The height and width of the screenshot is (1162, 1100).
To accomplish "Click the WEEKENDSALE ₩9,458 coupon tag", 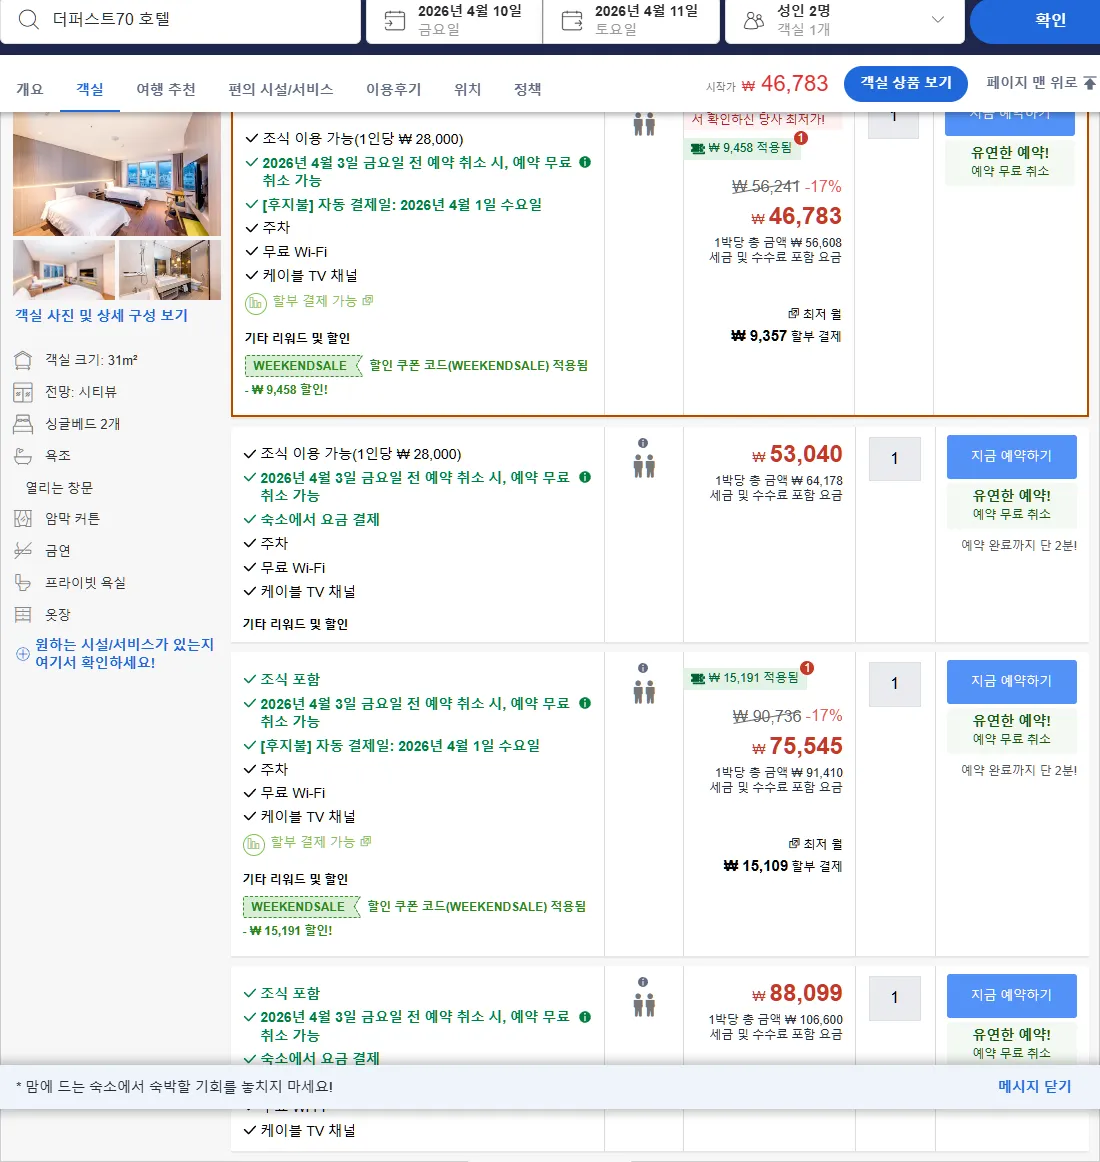I will (x=303, y=365).
